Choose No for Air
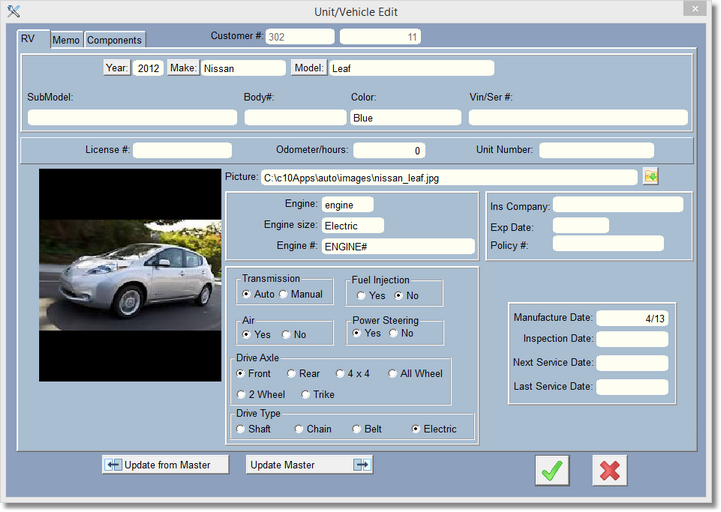Image resolution: width=721 pixels, height=512 pixels. [x=286, y=334]
